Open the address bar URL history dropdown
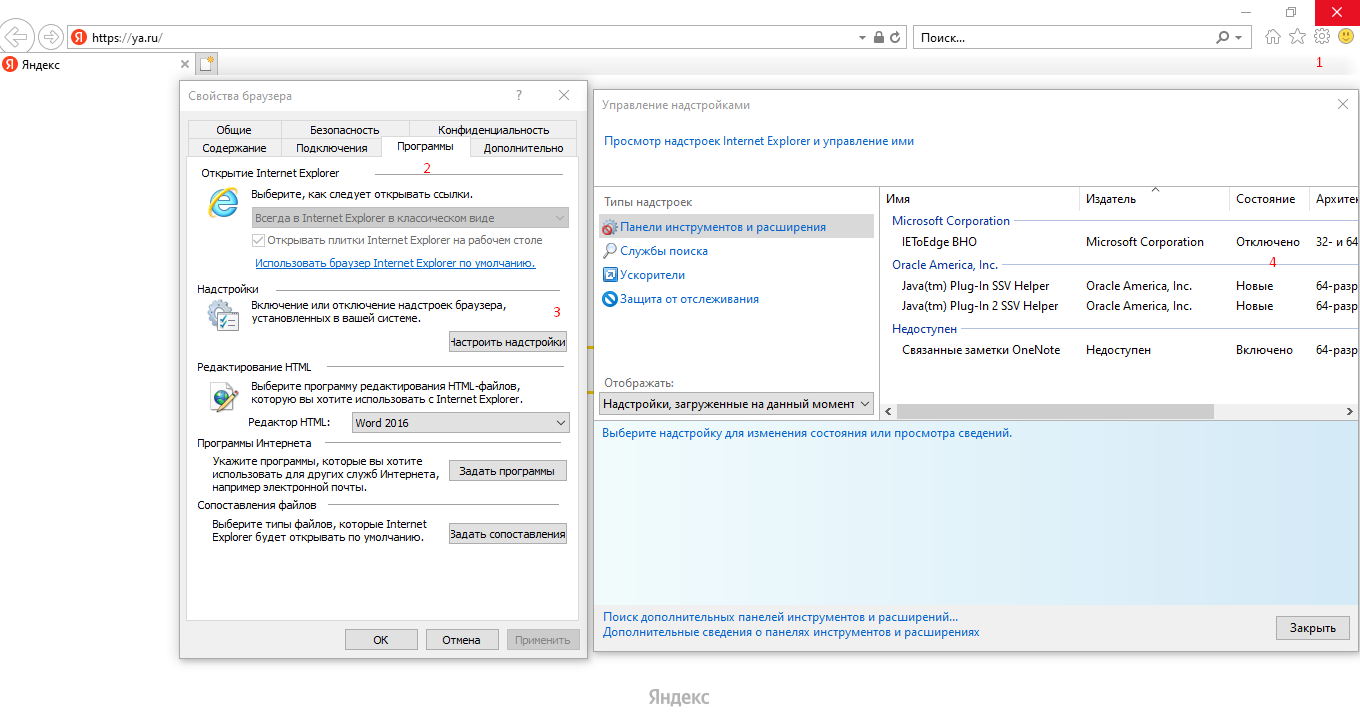 (x=862, y=38)
